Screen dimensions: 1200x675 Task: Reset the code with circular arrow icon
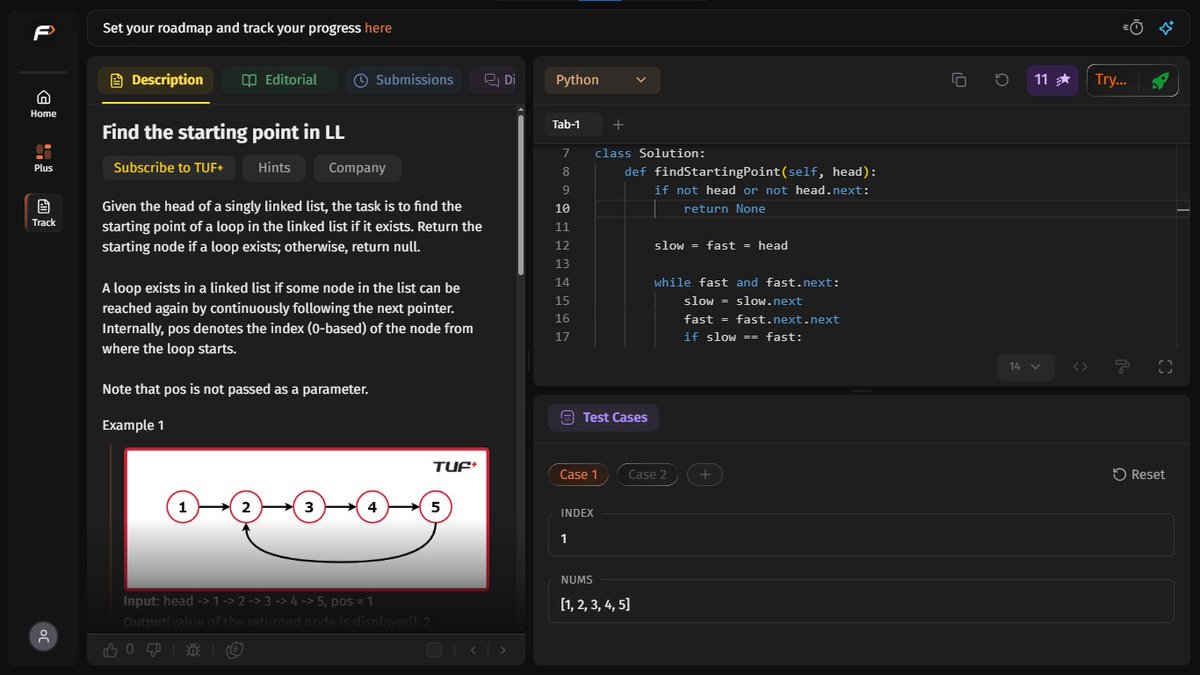point(1001,80)
